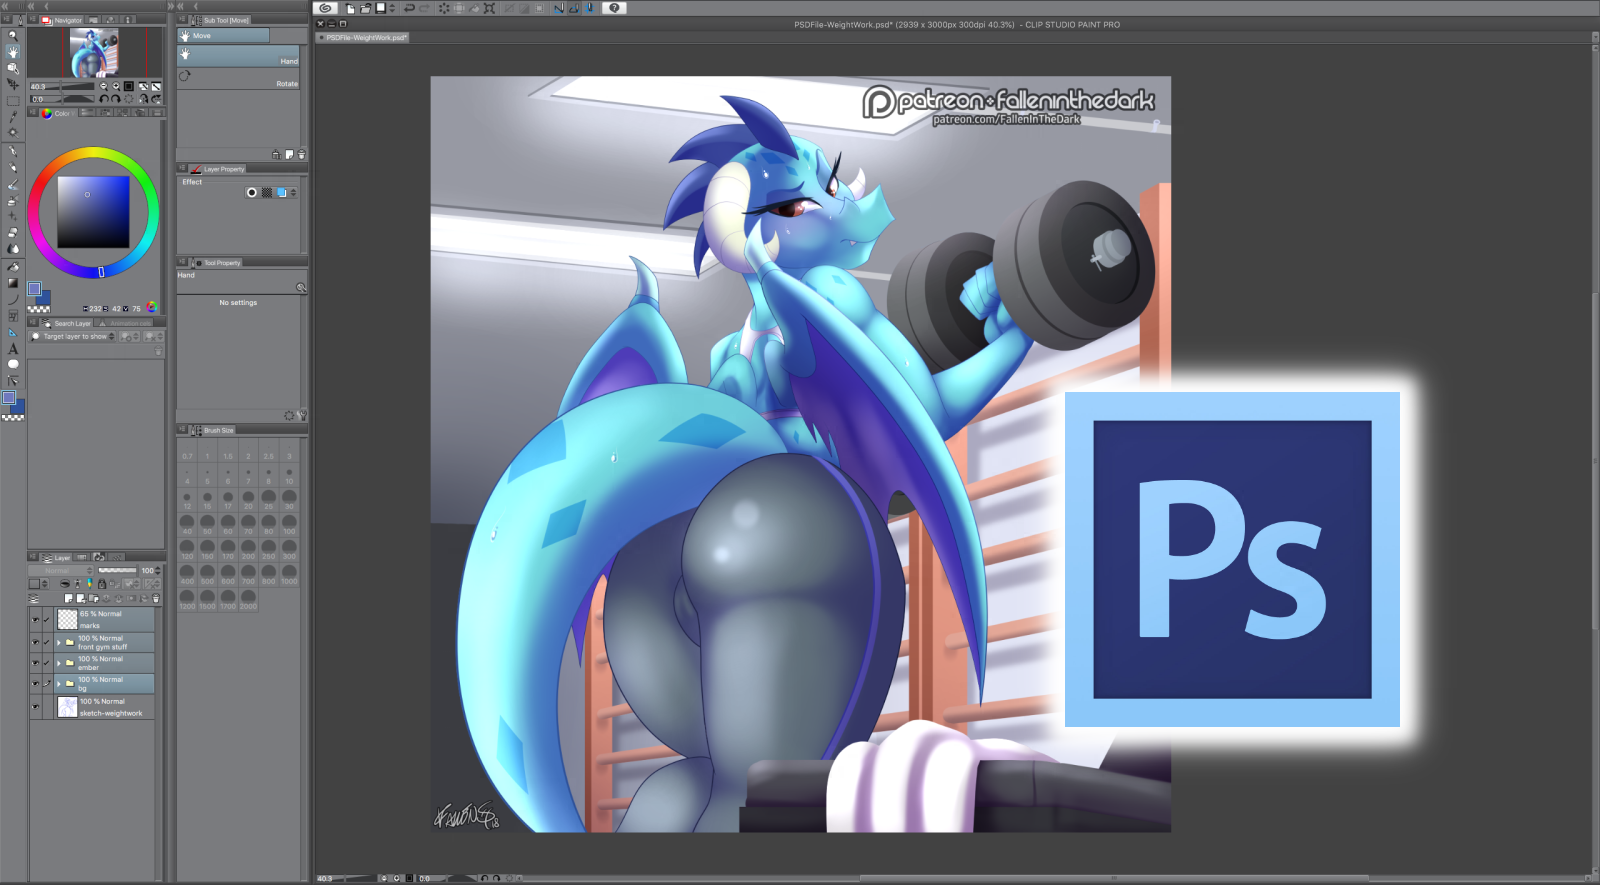
Task: Click the Transform scale icon in toolbar
Action: coord(489,8)
